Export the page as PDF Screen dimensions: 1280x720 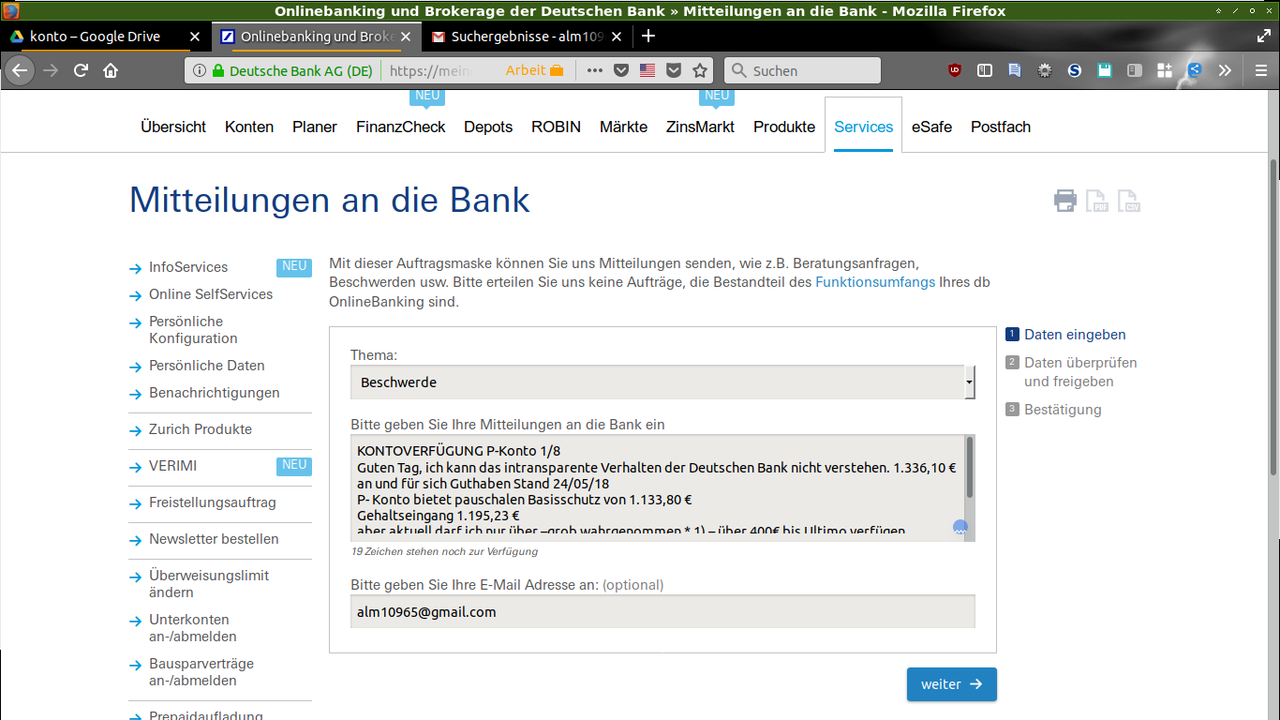coord(1097,201)
